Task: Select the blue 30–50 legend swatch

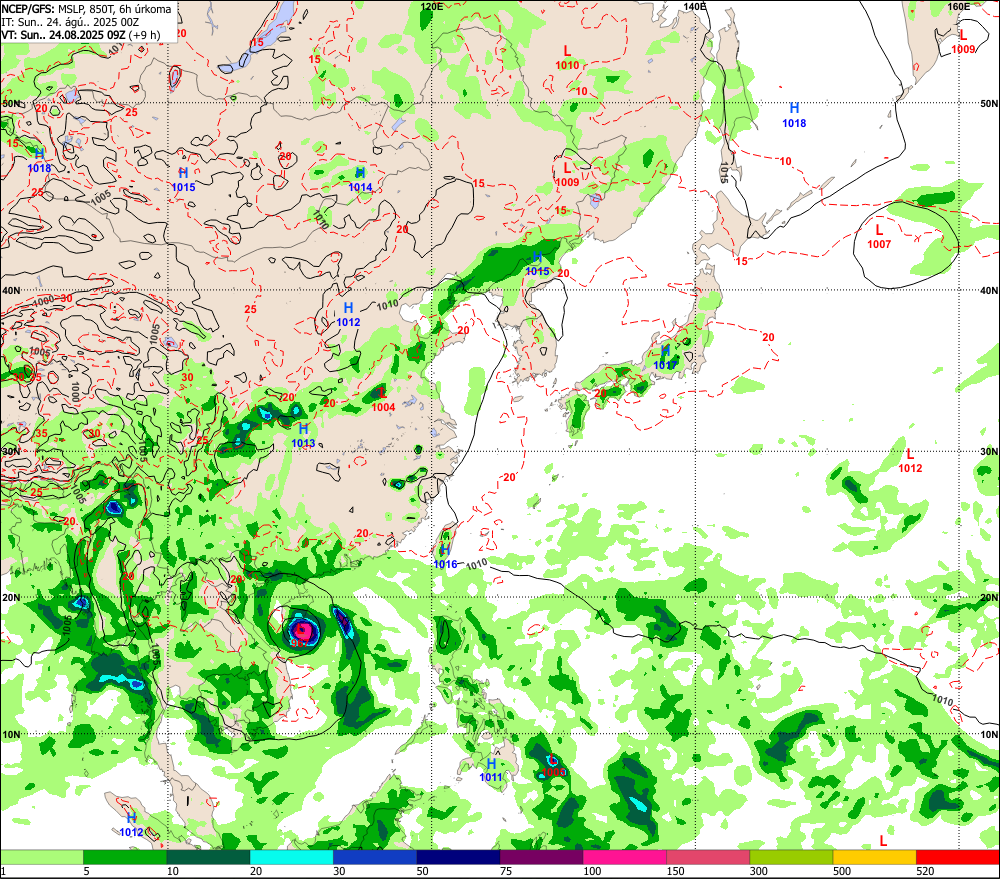Action: (375, 857)
